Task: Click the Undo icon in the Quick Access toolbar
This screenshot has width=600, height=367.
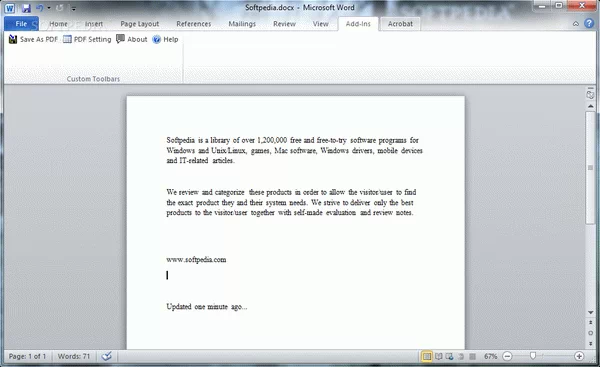Action: [39, 8]
